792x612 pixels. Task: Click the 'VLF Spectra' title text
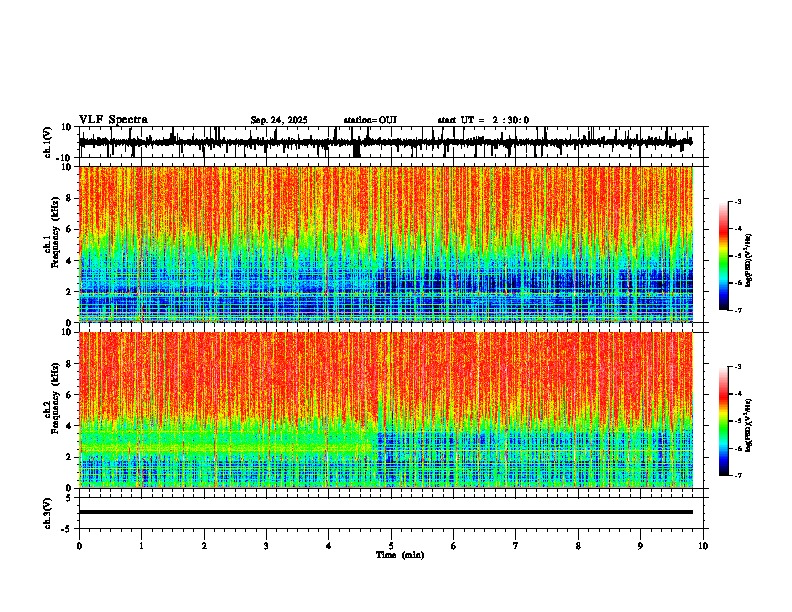[x=113, y=120]
